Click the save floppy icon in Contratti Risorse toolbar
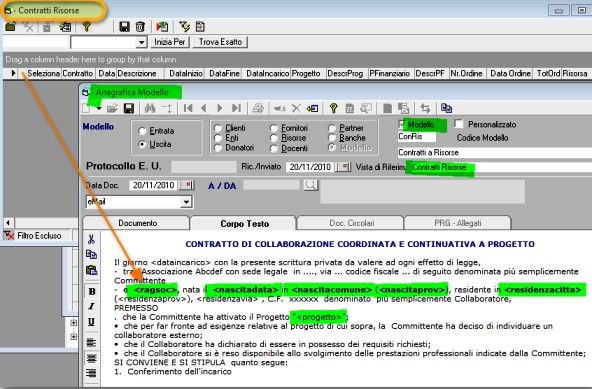The width and height of the screenshot is (592, 389). (x=124, y=27)
